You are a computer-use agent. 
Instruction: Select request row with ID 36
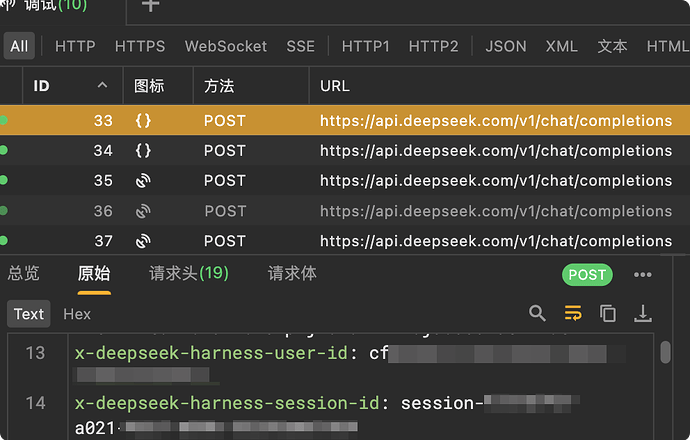coord(345,211)
